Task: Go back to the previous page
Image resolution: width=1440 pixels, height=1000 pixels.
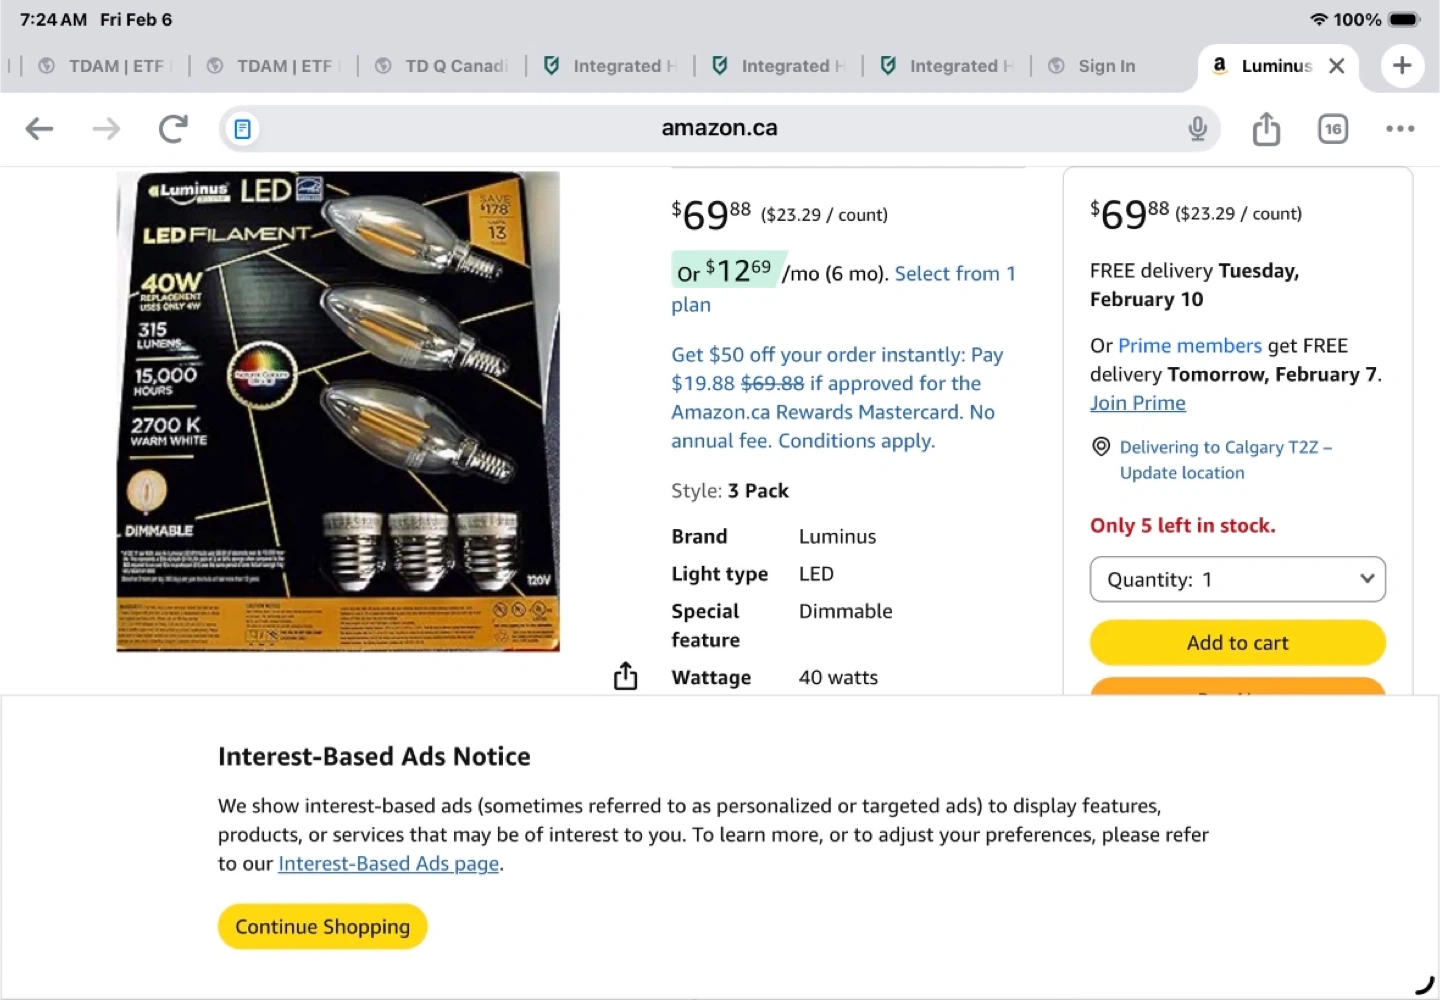Action: click(39, 128)
